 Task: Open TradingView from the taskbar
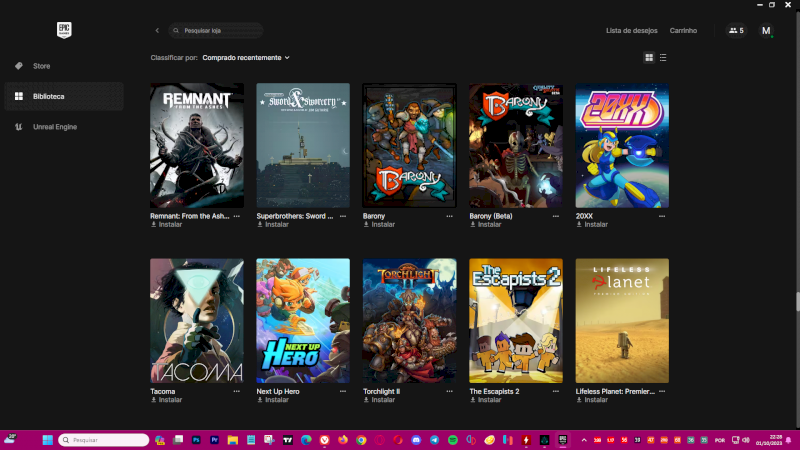coord(288,440)
